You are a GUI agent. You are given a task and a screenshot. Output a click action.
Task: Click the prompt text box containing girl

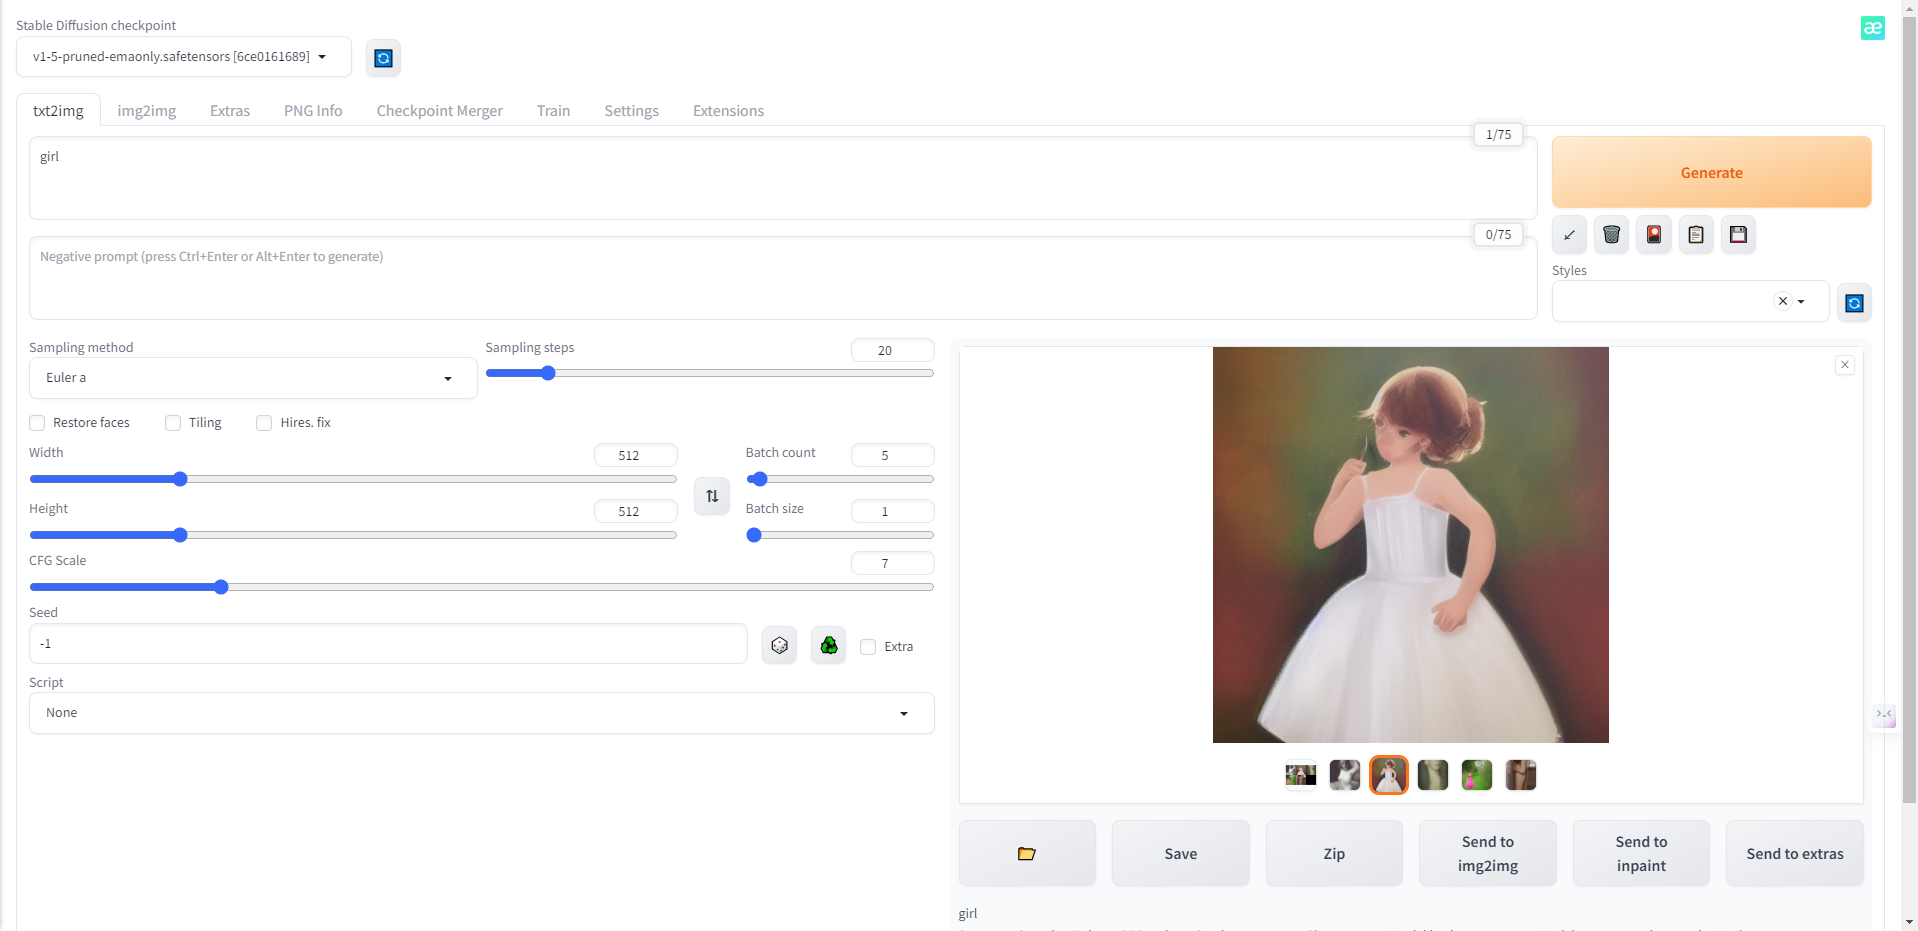[x=783, y=178]
